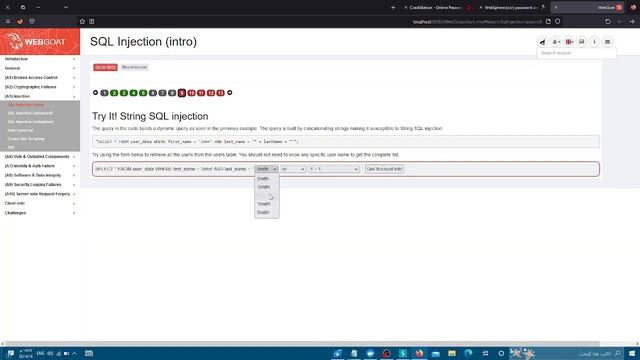
Task: Open the tab list chevron in the title bar
Action: pos(66,7)
